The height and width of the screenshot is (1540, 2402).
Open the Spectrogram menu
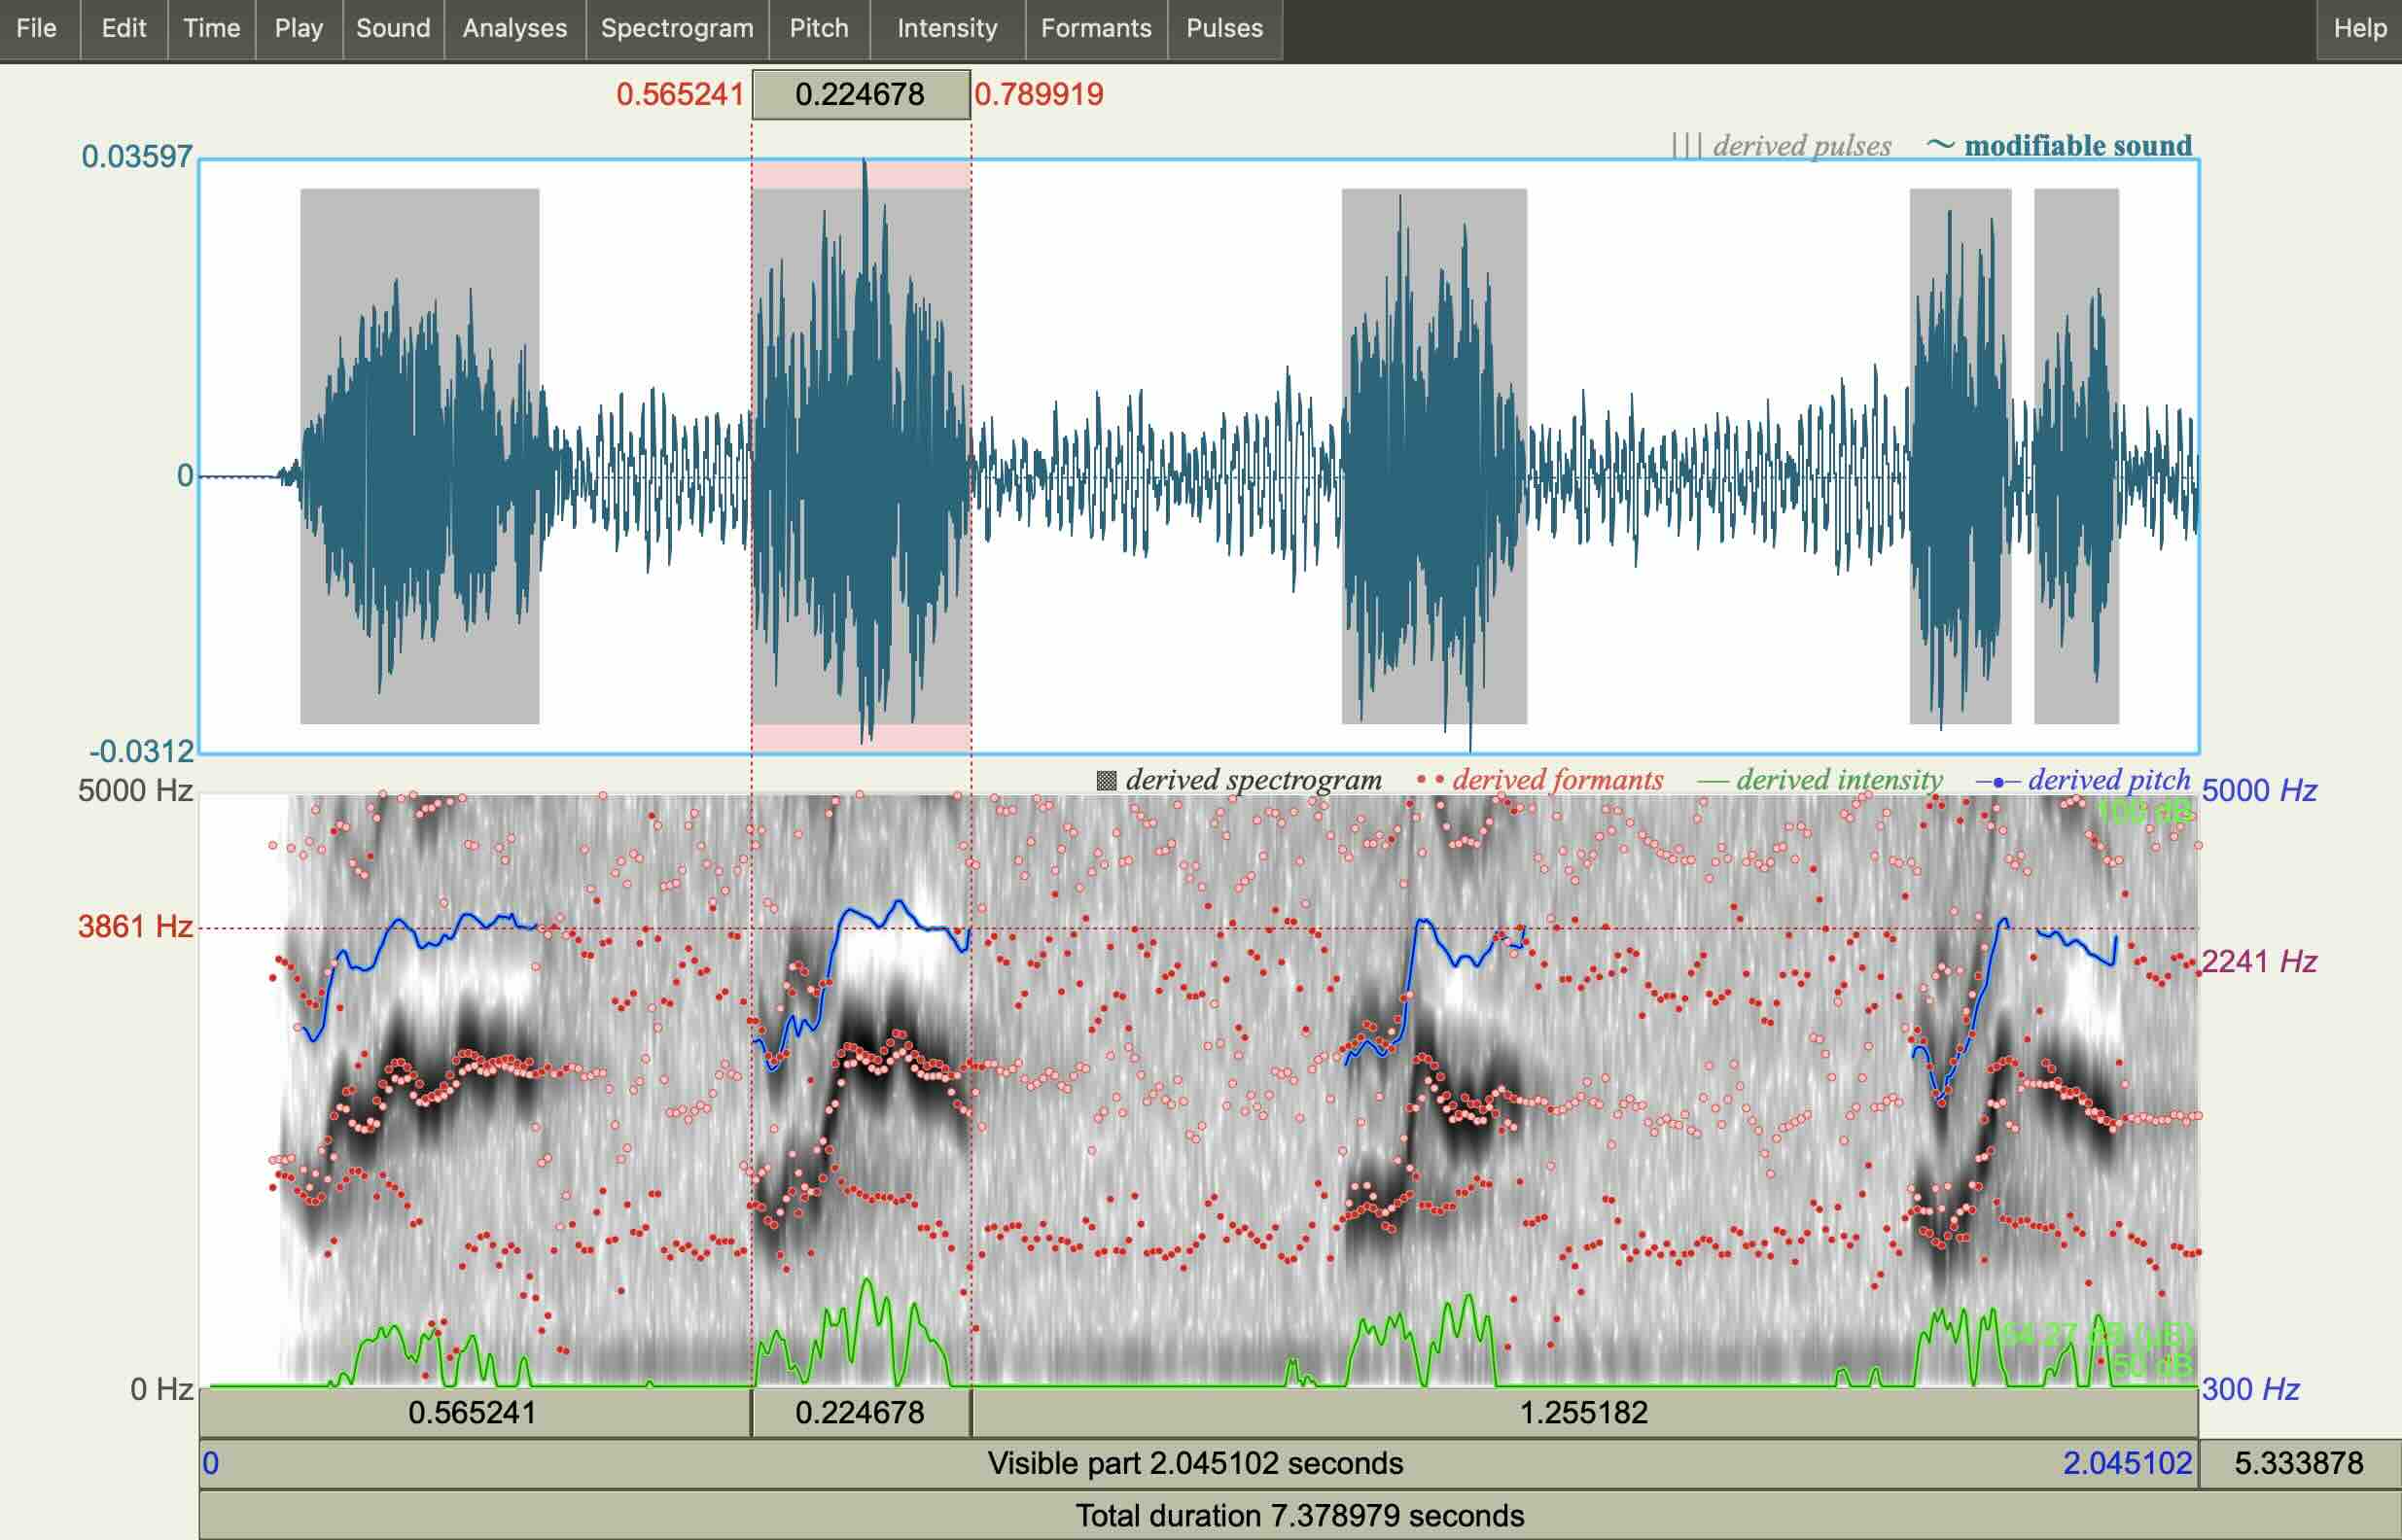point(677,29)
